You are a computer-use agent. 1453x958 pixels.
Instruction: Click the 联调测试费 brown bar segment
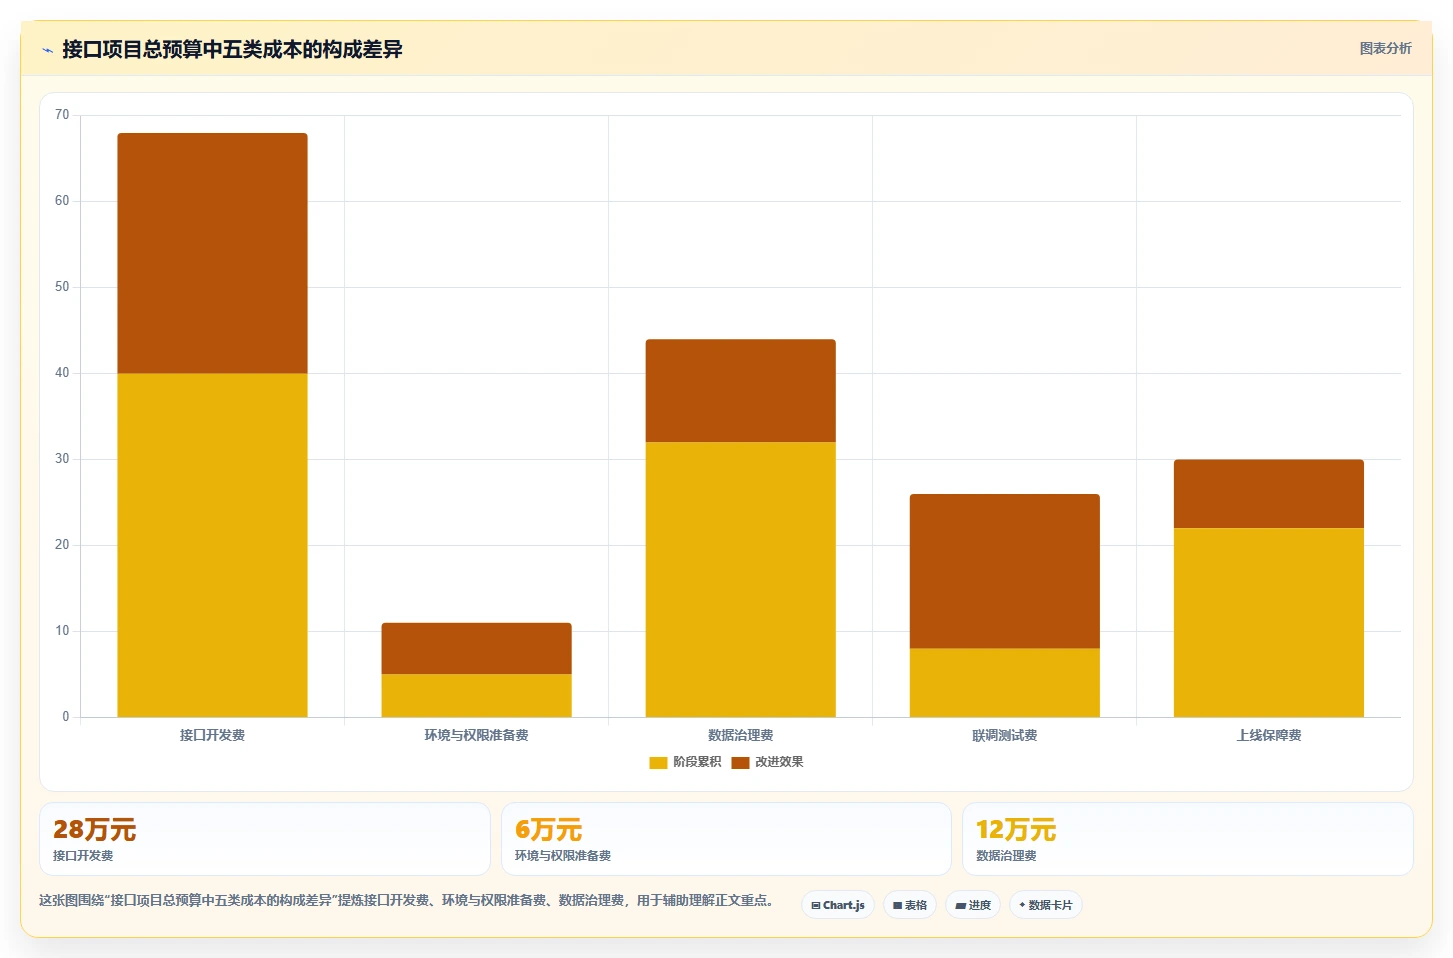tap(1004, 571)
